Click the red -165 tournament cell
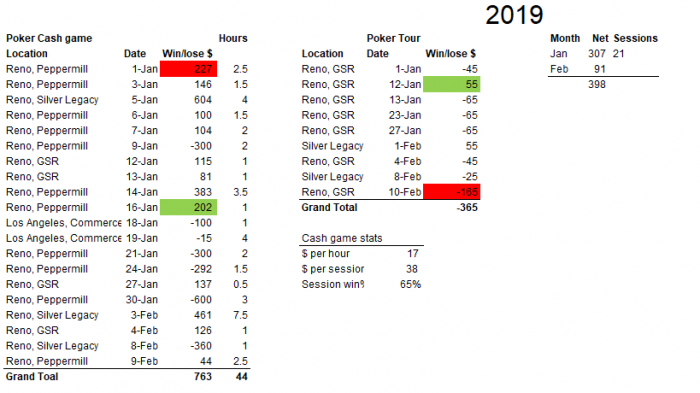This screenshot has width=700, height=393. (451, 192)
